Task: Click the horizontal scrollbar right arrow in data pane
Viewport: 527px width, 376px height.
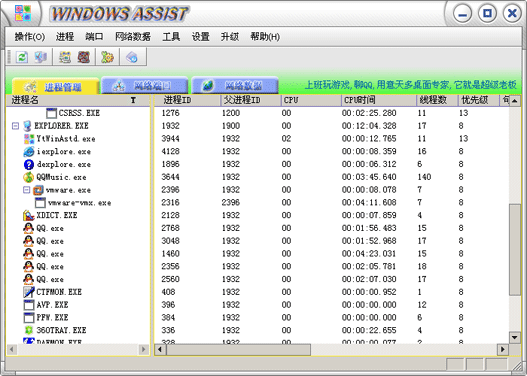Action: (502, 349)
